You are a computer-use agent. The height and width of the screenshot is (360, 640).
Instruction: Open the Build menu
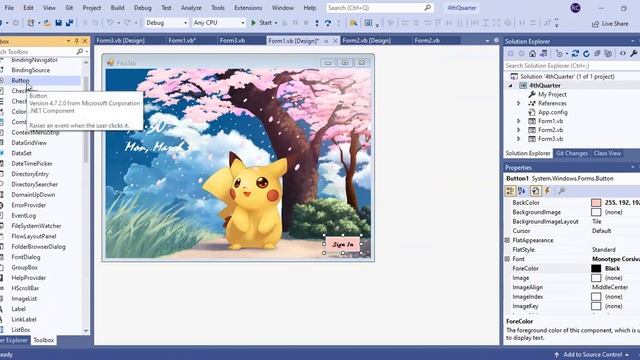(x=118, y=8)
